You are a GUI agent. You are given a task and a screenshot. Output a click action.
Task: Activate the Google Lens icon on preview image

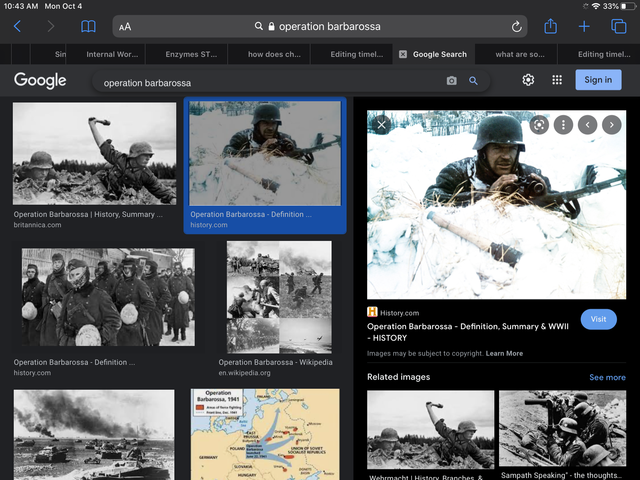click(539, 125)
